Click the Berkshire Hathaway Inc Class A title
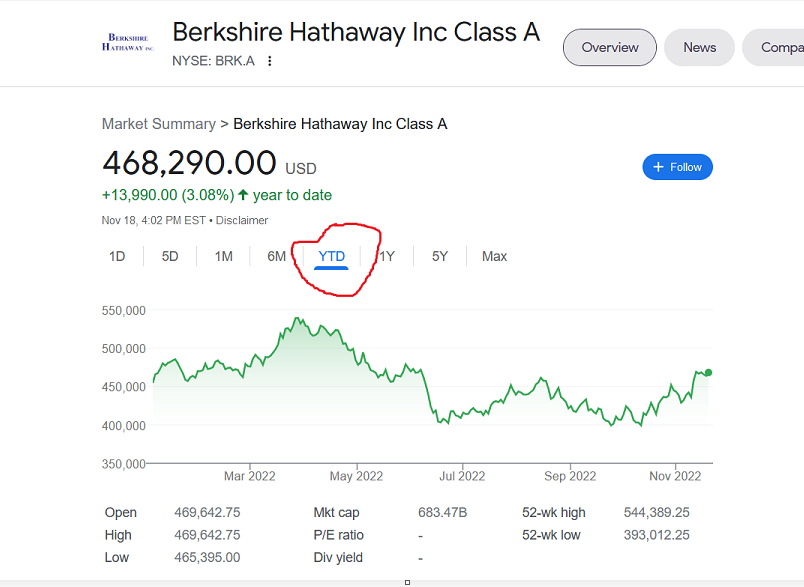 pos(356,32)
